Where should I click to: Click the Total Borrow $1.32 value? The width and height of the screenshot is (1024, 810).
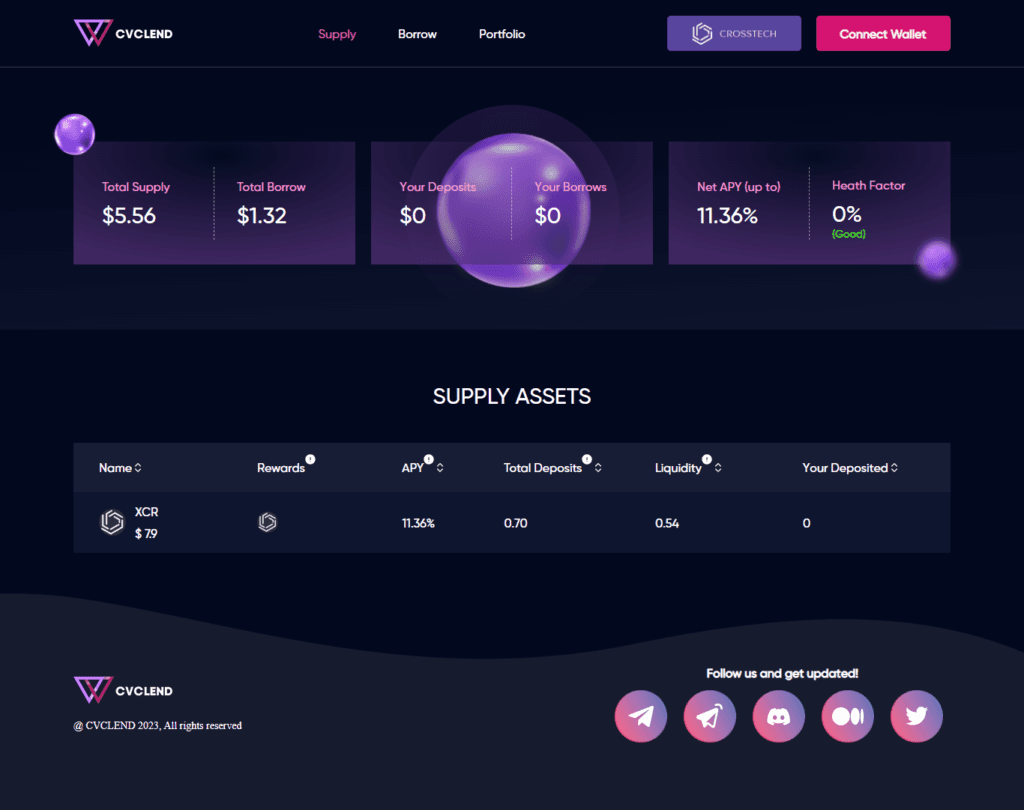pyautogui.click(x=262, y=216)
